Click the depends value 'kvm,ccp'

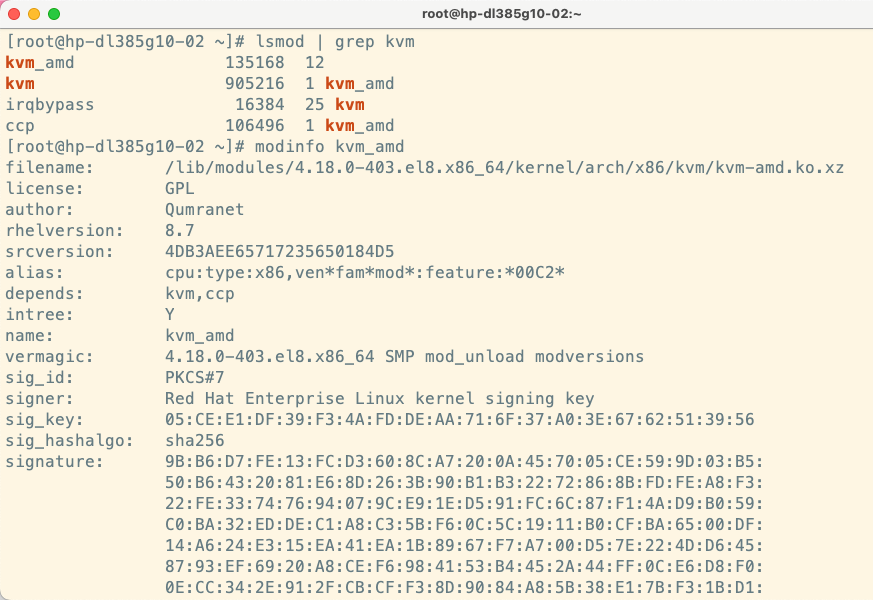200,294
